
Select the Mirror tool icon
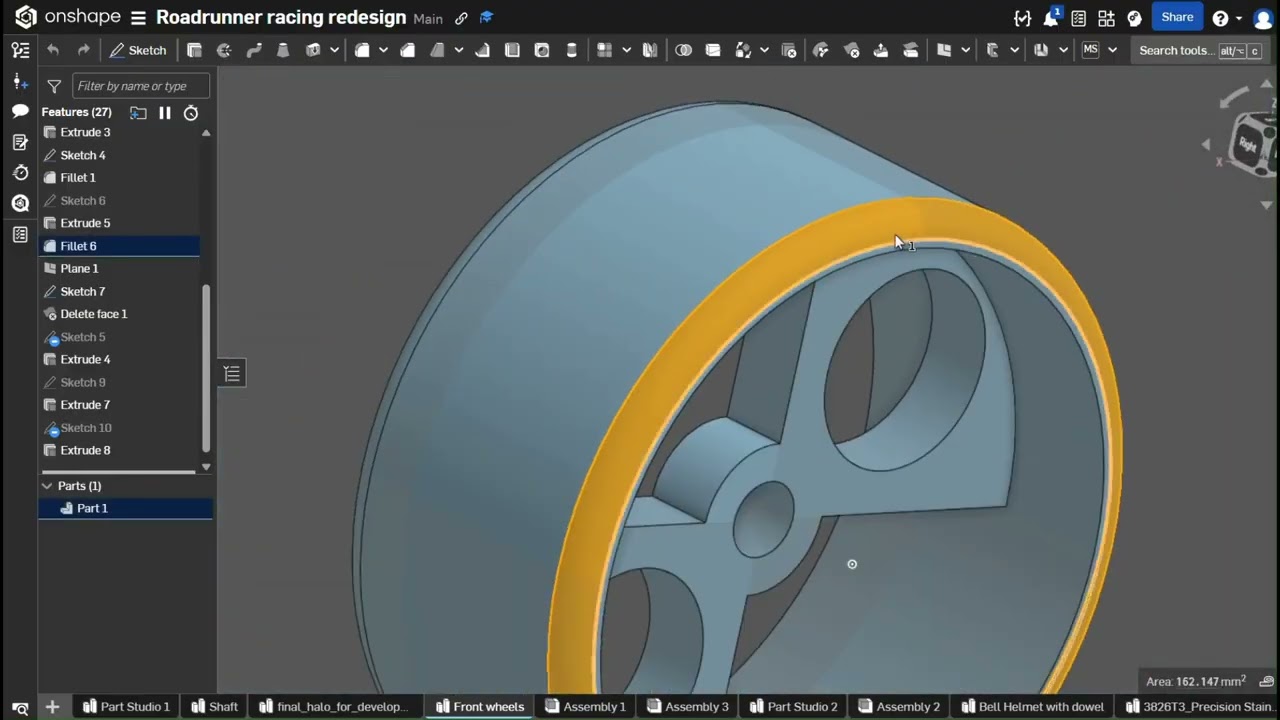(x=650, y=50)
